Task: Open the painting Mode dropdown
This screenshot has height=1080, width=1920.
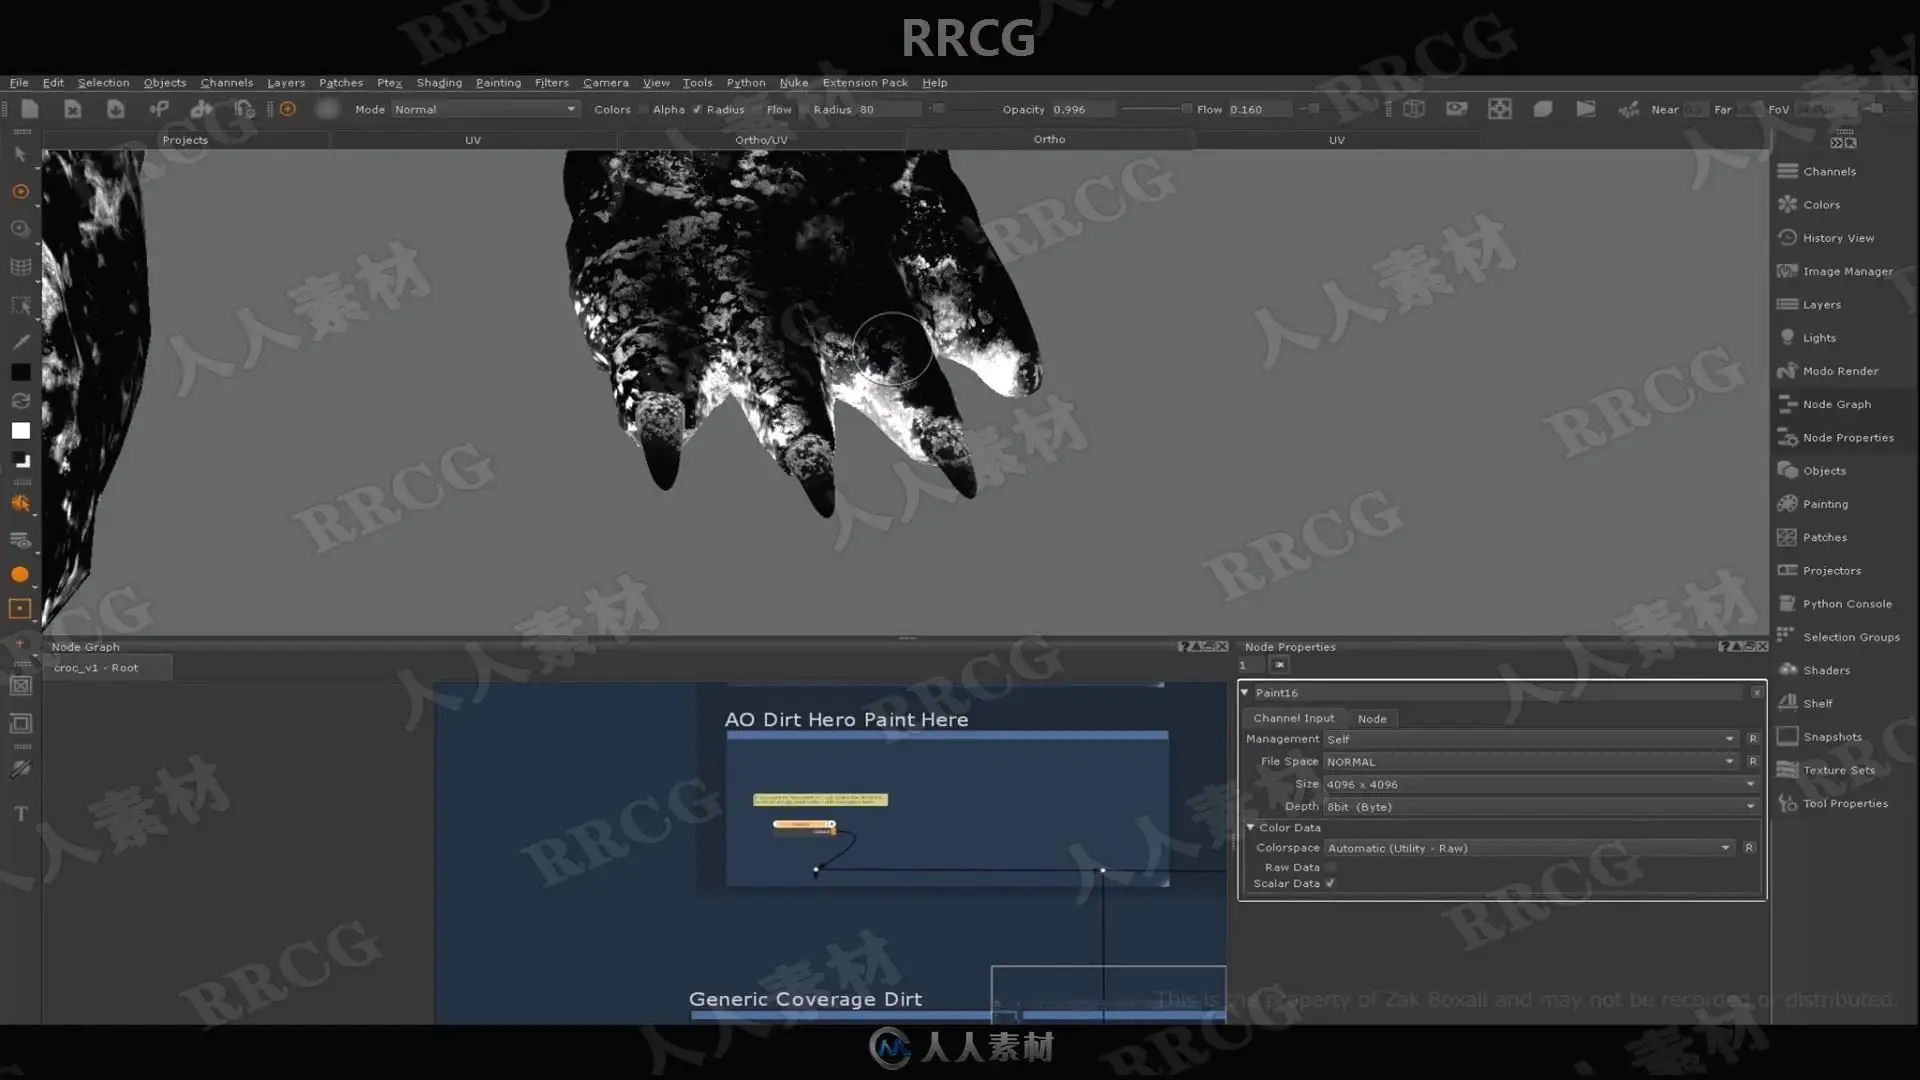Action: click(x=485, y=110)
